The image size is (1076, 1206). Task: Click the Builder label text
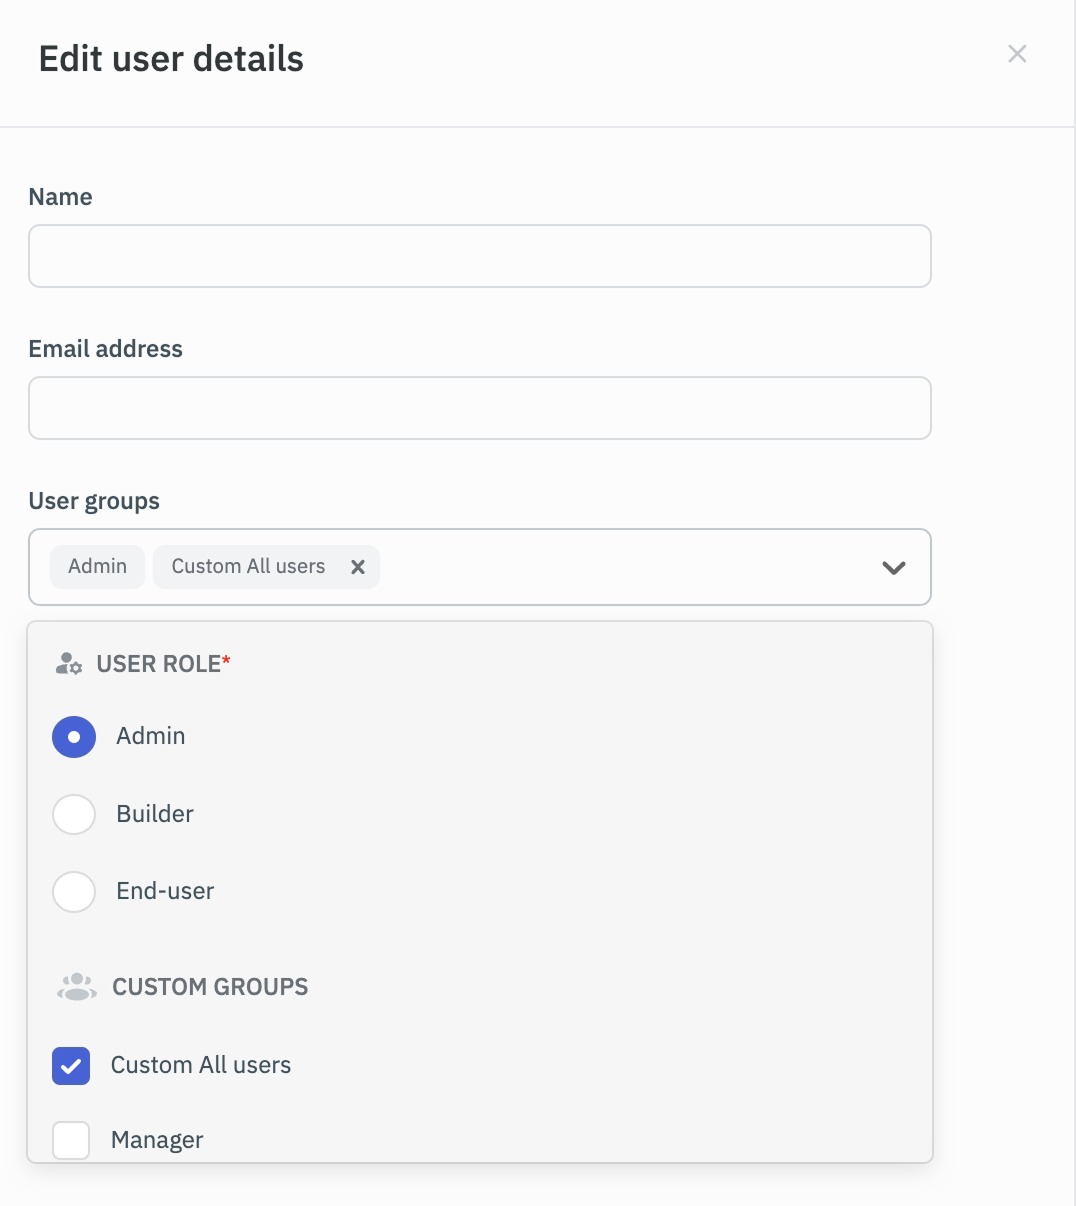click(x=154, y=814)
